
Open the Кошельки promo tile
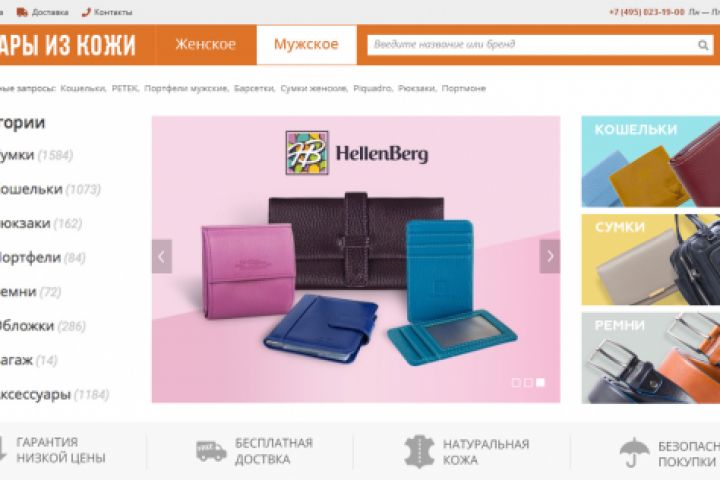[x=651, y=162]
